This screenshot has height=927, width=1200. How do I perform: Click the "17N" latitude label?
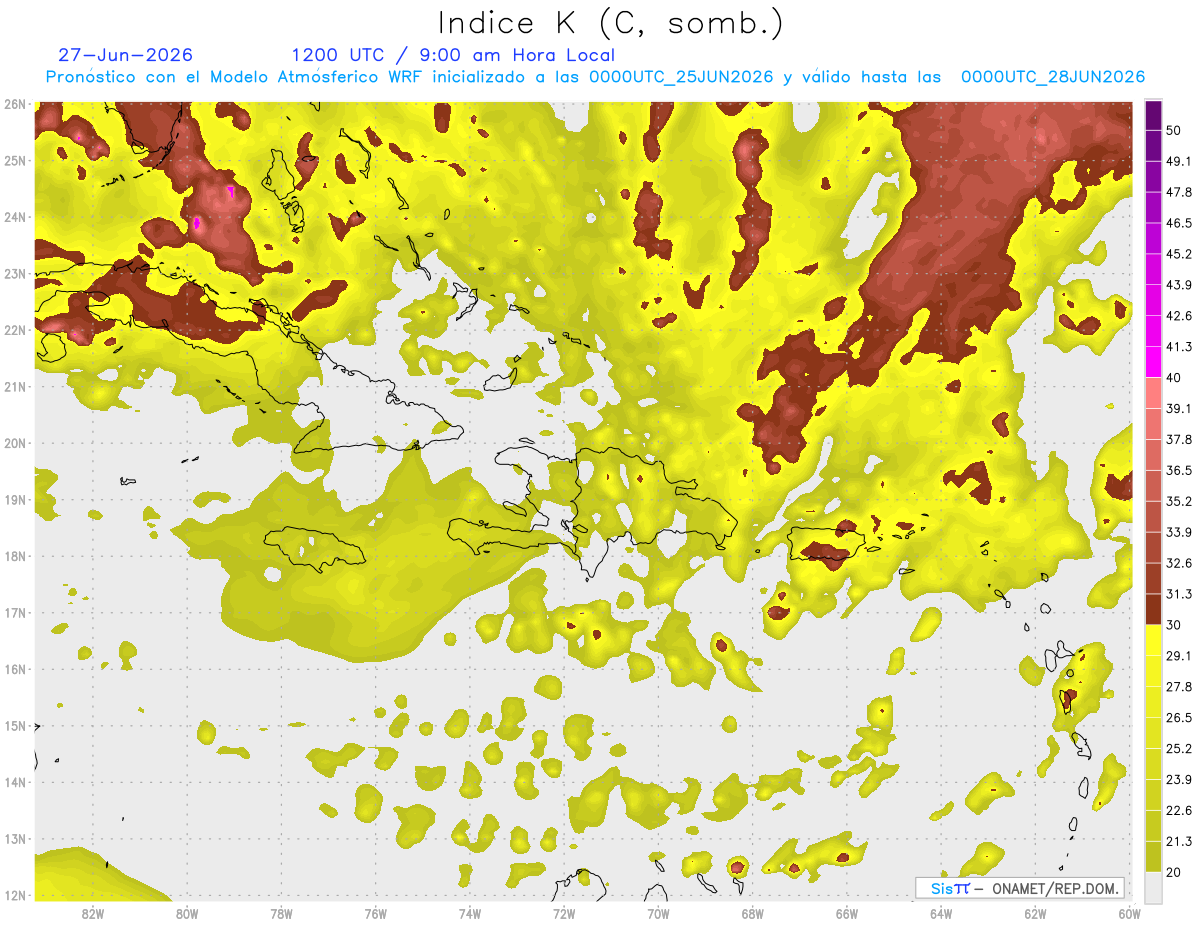[x=14, y=612]
